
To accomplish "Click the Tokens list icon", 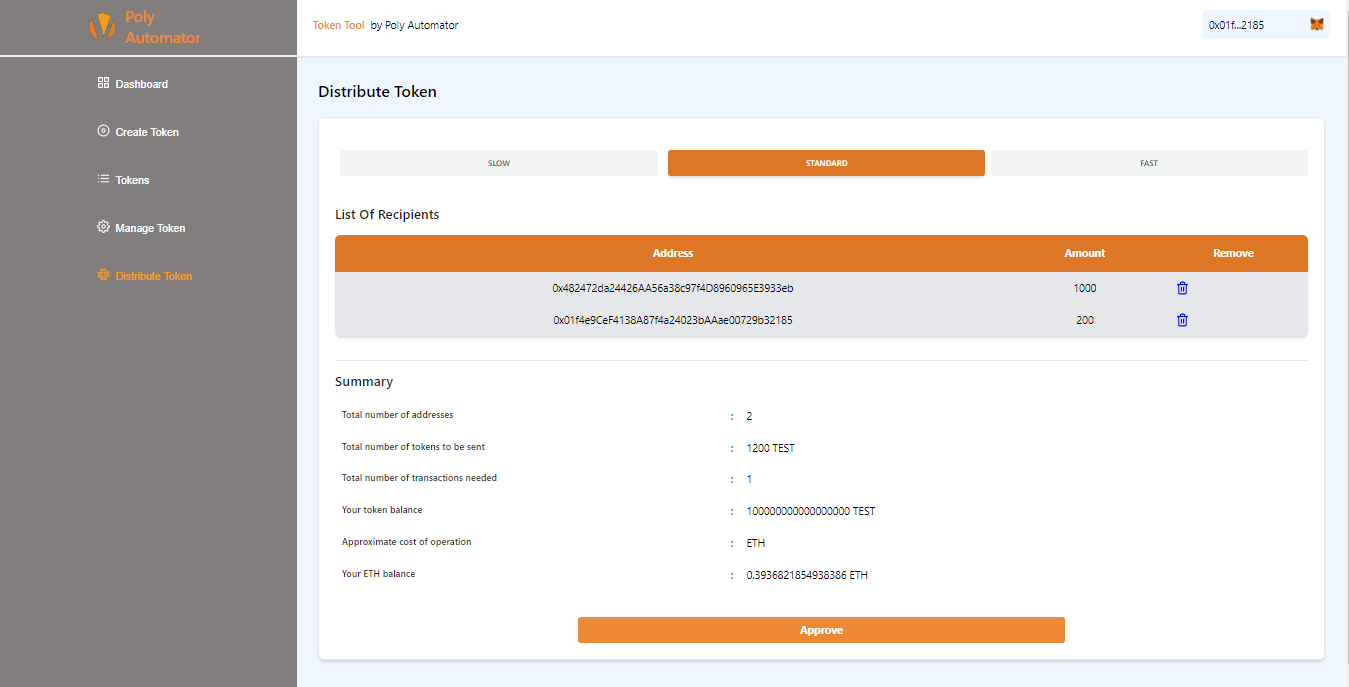I will click(103, 179).
